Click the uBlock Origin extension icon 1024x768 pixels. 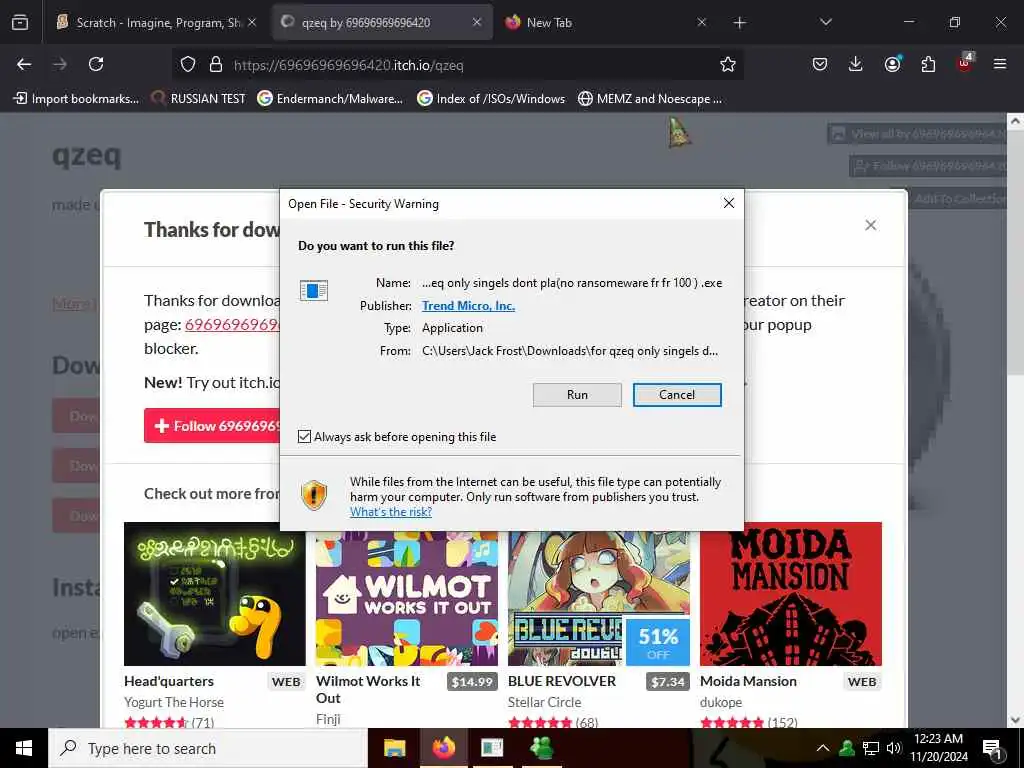click(965, 63)
